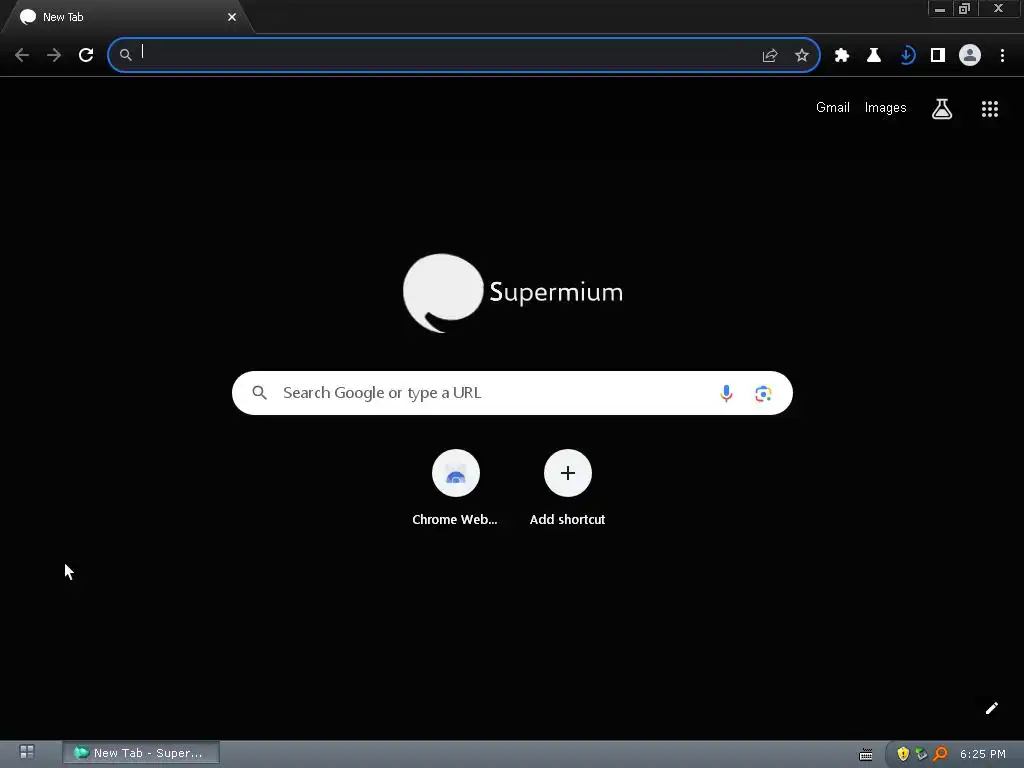
Task: Open the Downloads toolbar icon
Action: point(906,56)
